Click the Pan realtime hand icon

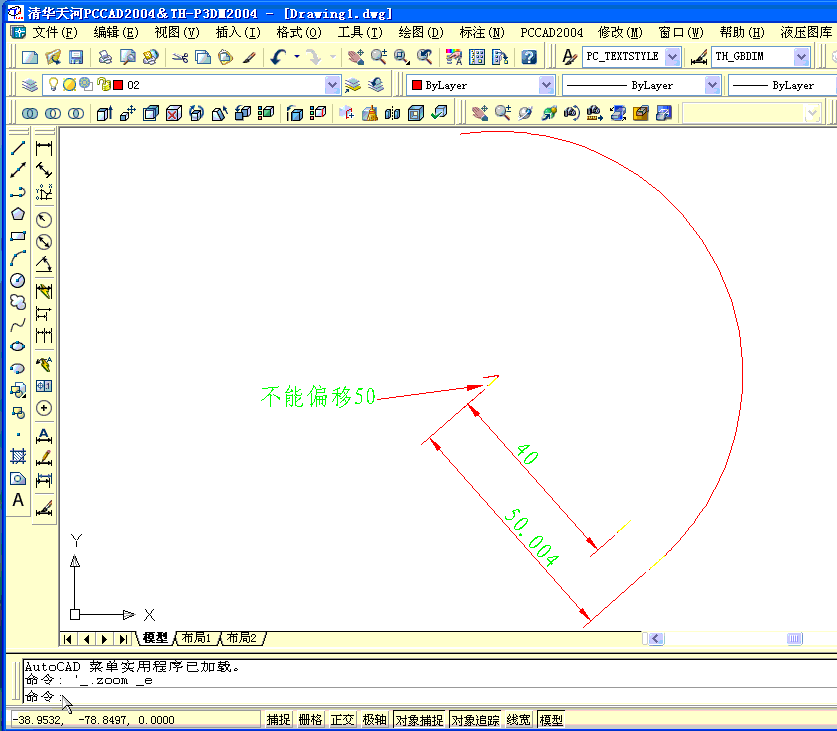pos(356,57)
